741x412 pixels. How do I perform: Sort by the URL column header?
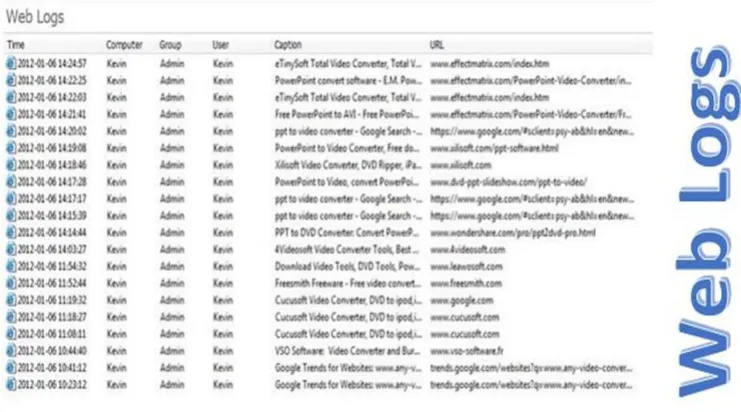coord(437,45)
